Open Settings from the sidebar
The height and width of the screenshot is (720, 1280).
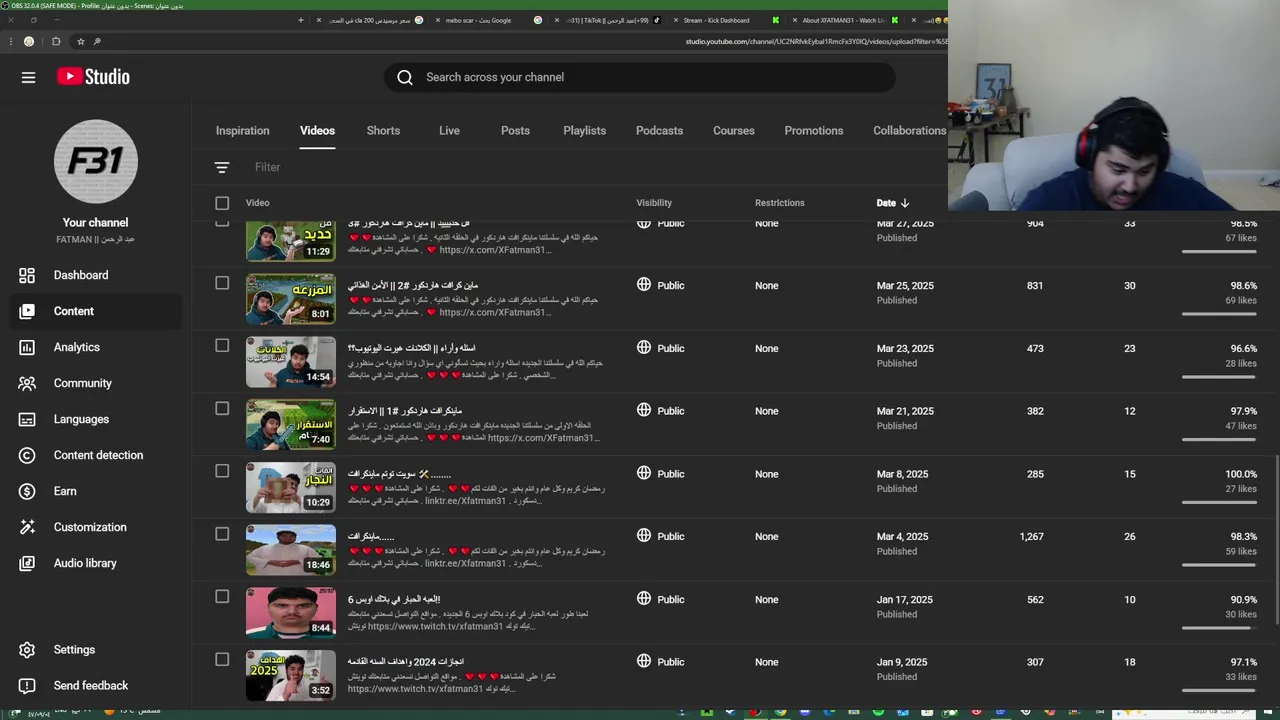(x=74, y=650)
